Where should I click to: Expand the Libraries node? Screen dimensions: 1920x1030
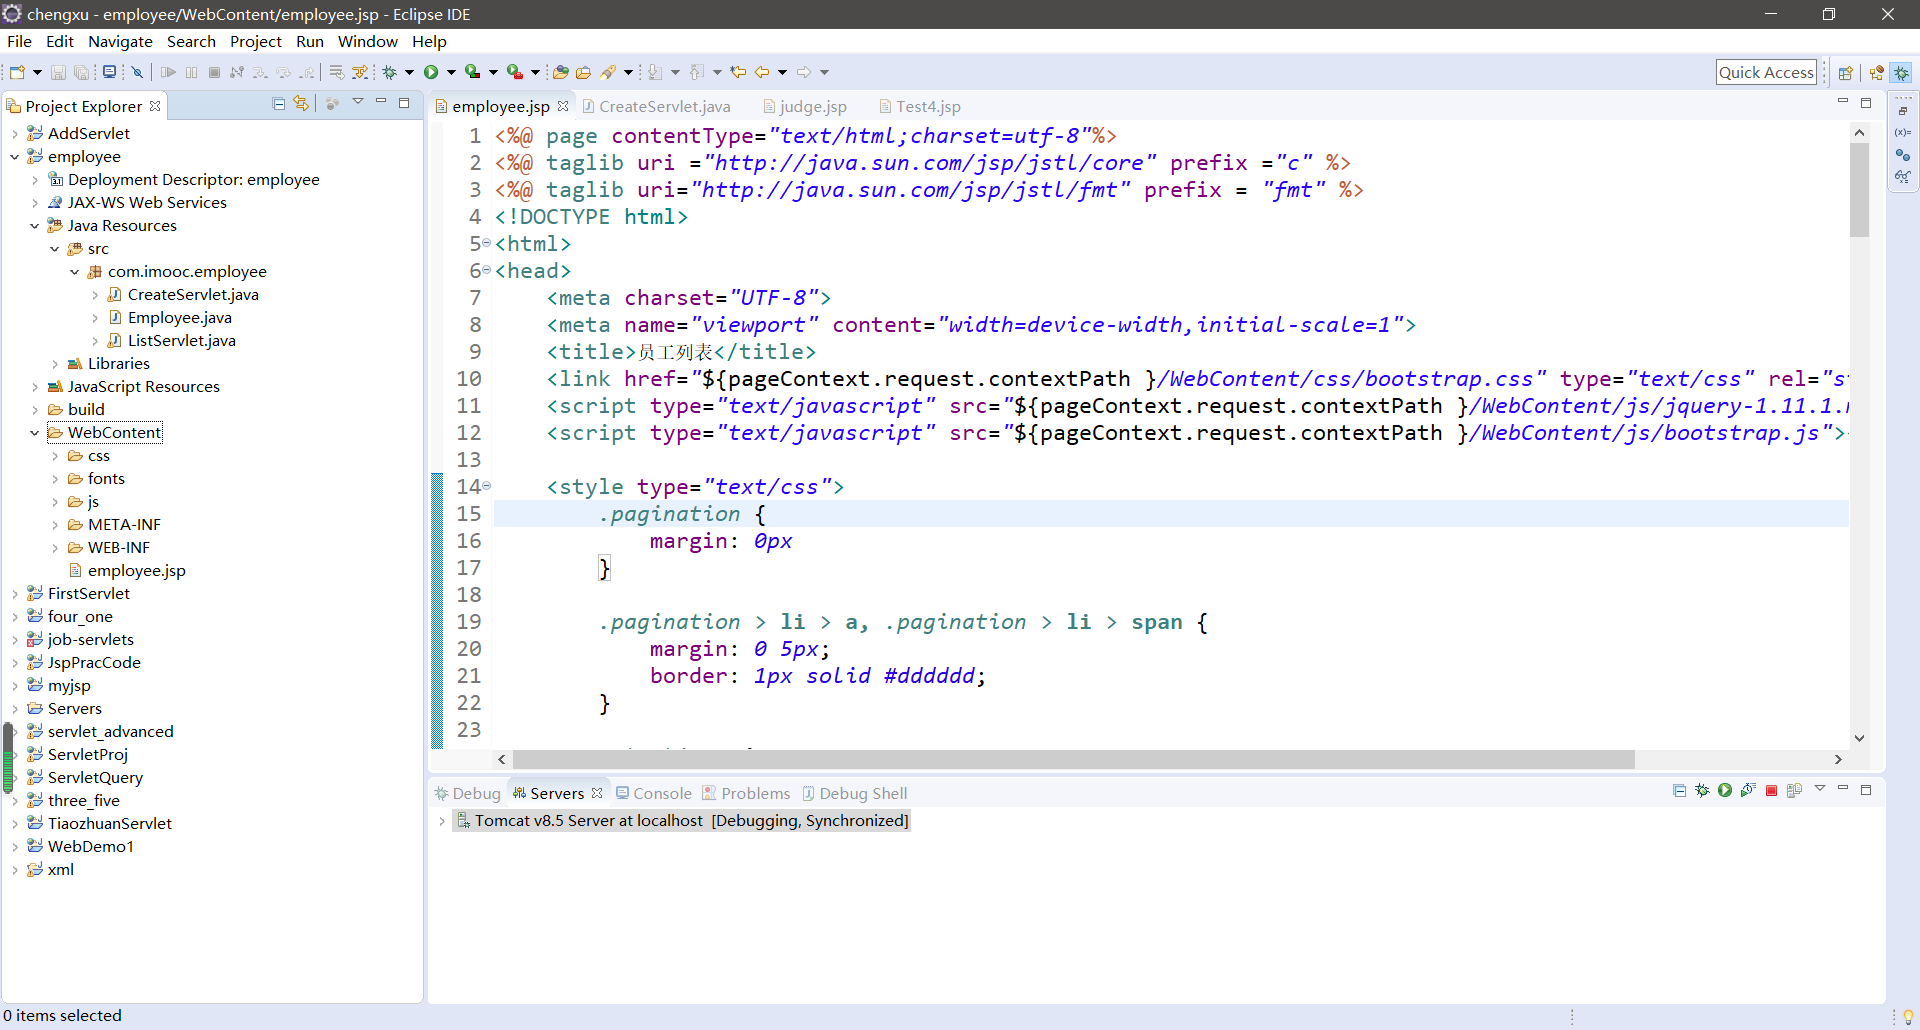tap(55, 364)
